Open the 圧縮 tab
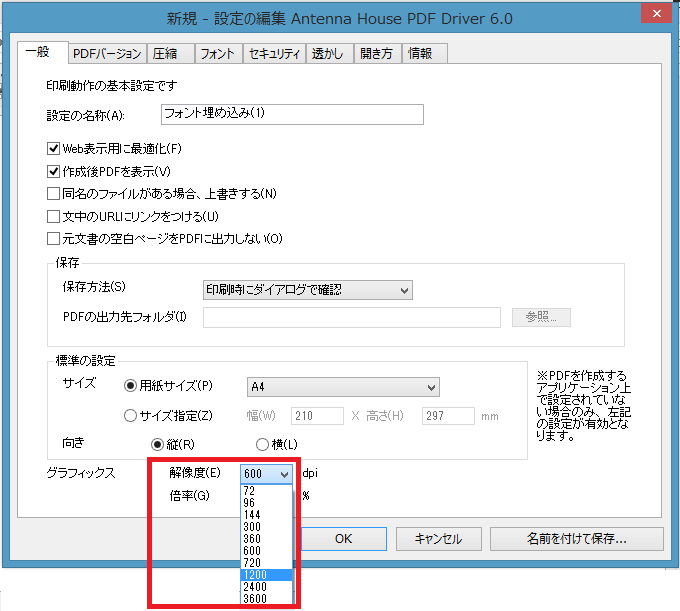Screen dimensions: 680x611 171,54
